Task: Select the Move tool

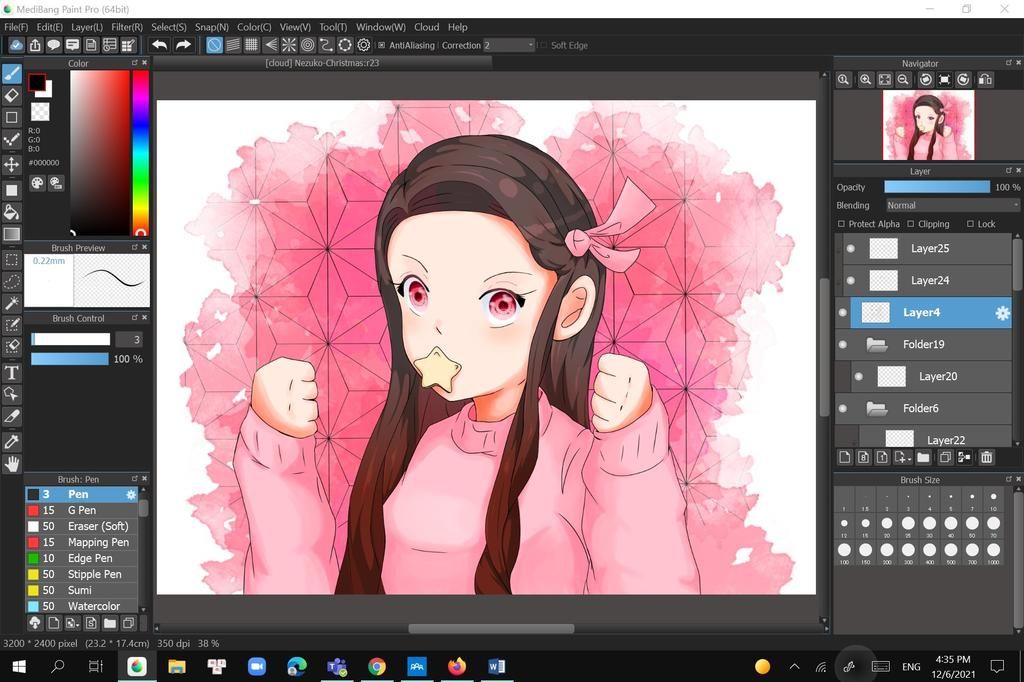Action: coord(12,163)
